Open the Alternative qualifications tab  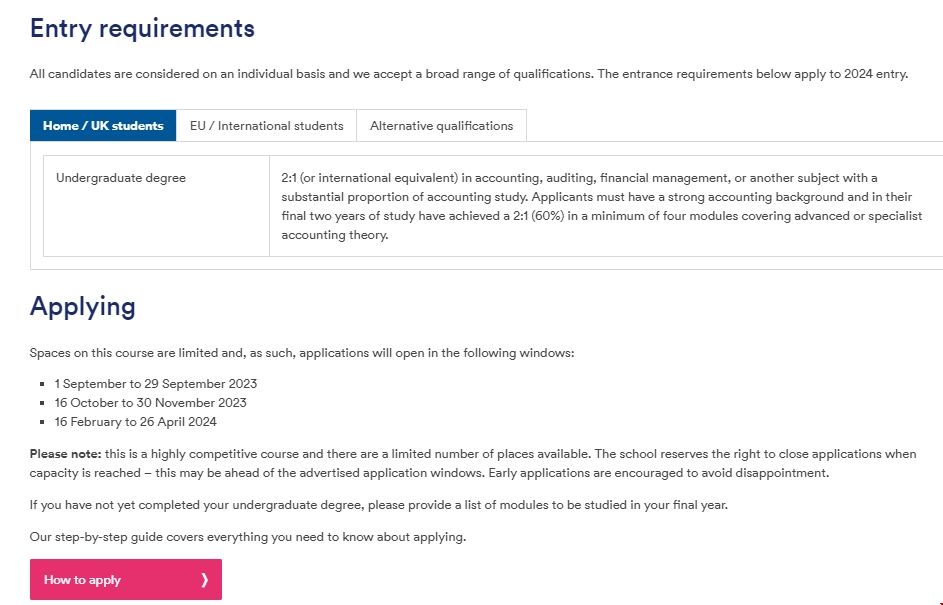point(441,126)
